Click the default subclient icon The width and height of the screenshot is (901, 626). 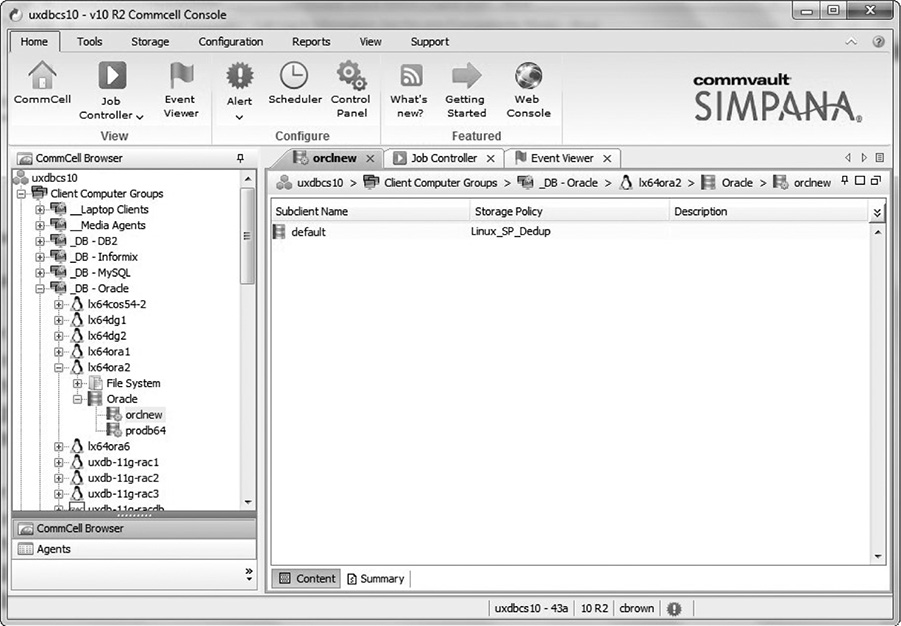click(x=279, y=232)
